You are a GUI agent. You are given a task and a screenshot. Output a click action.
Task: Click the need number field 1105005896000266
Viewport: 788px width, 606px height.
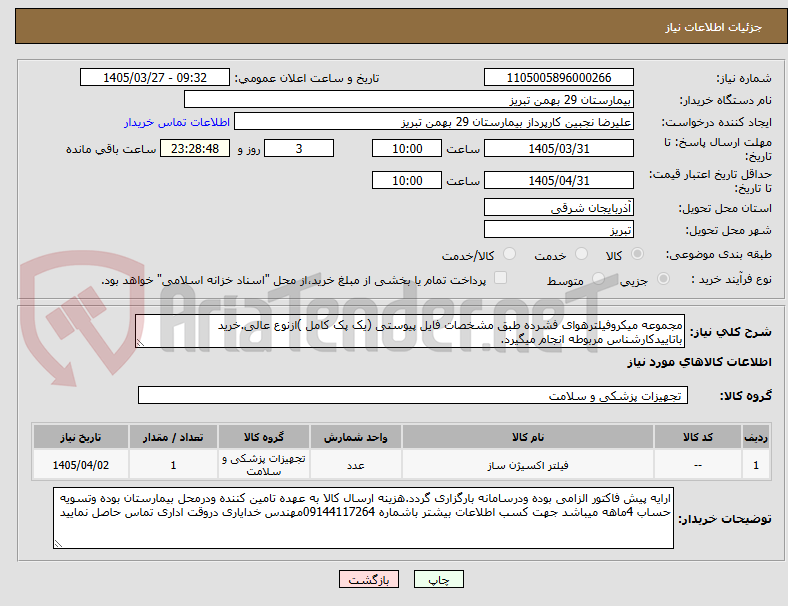[559, 77]
